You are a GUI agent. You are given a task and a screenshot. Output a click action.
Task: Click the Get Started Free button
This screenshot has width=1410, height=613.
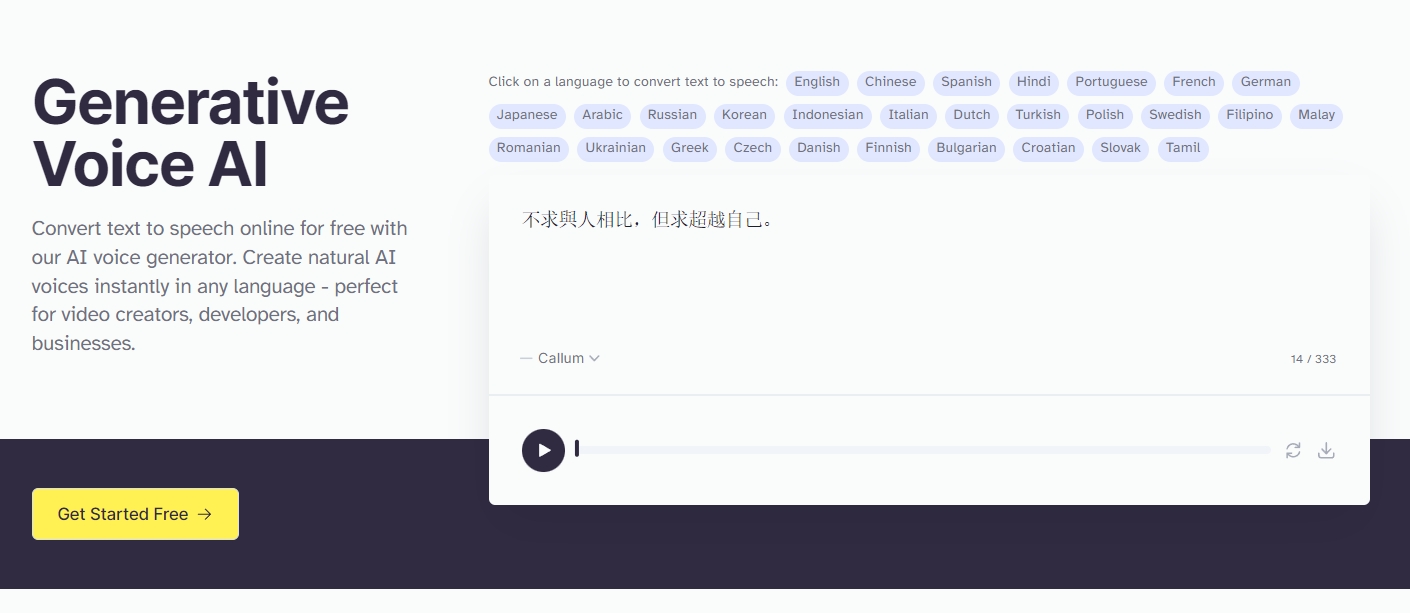(135, 514)
